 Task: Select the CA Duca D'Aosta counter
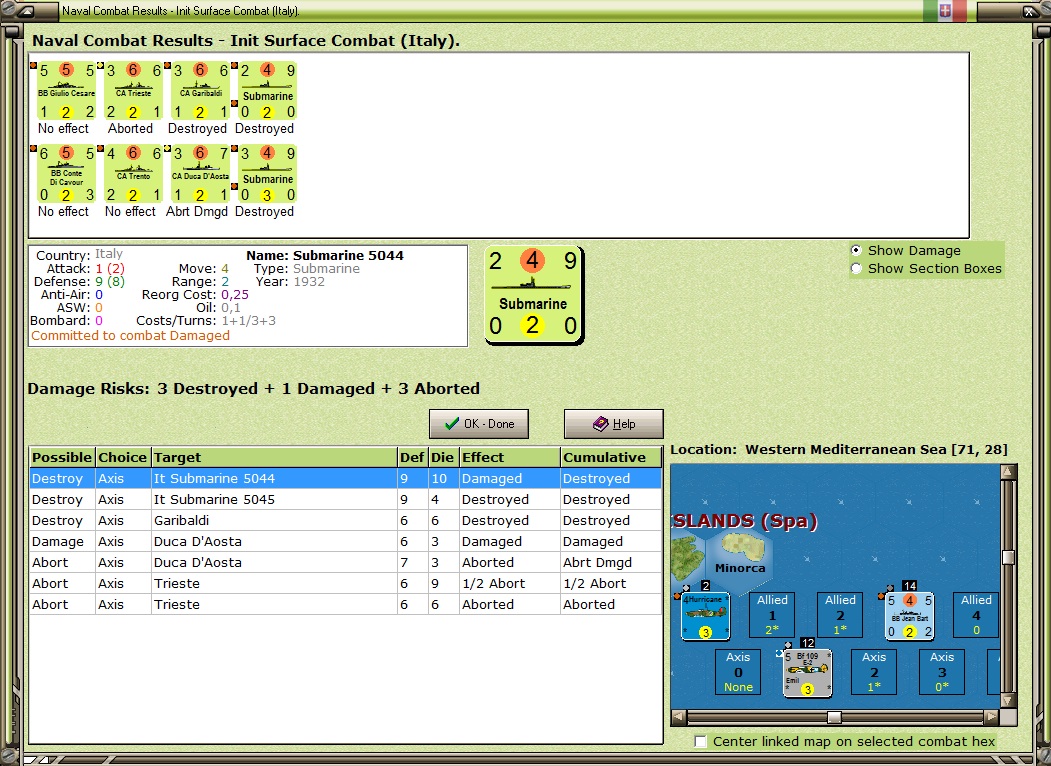coord(200,174)
